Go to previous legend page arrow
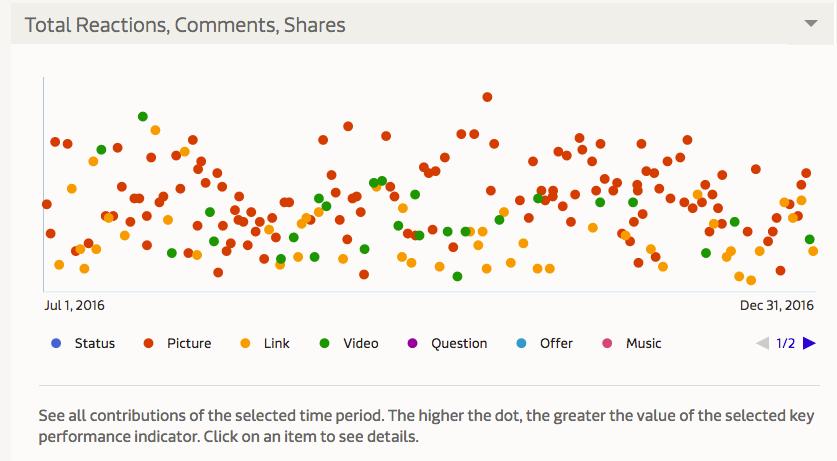This screenshot has height=461, width=837. [762, 343]
